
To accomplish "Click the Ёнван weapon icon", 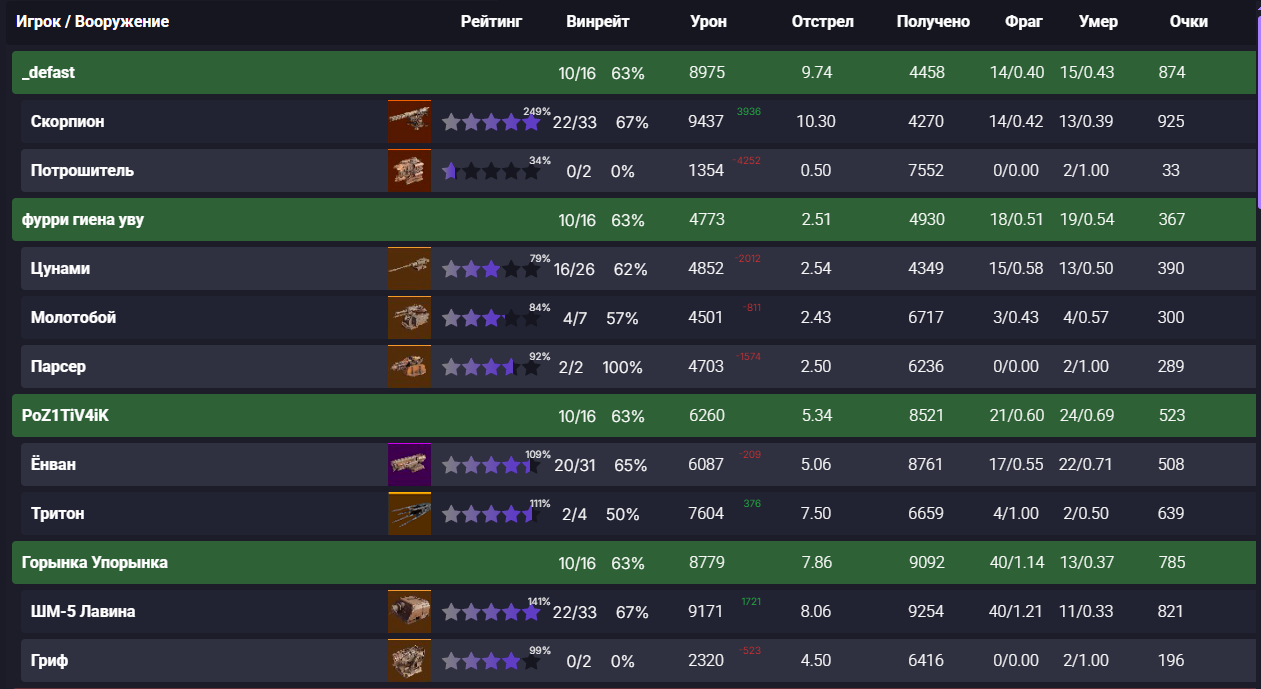I will click(409, 464).
